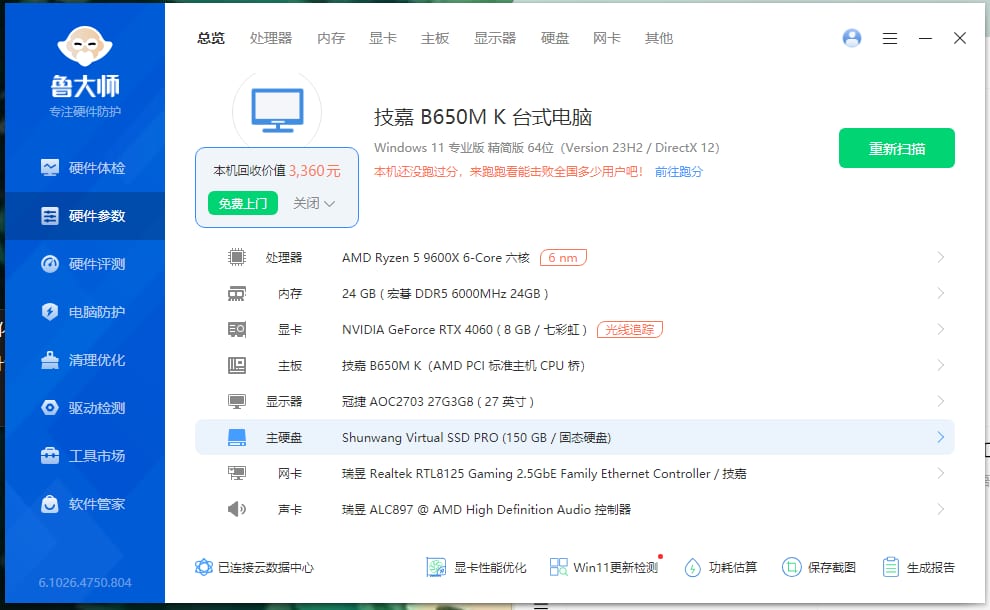The image size is (990, 610).
Task: Click the version number 6.1026.4750.804
Action: pos(85,582)
